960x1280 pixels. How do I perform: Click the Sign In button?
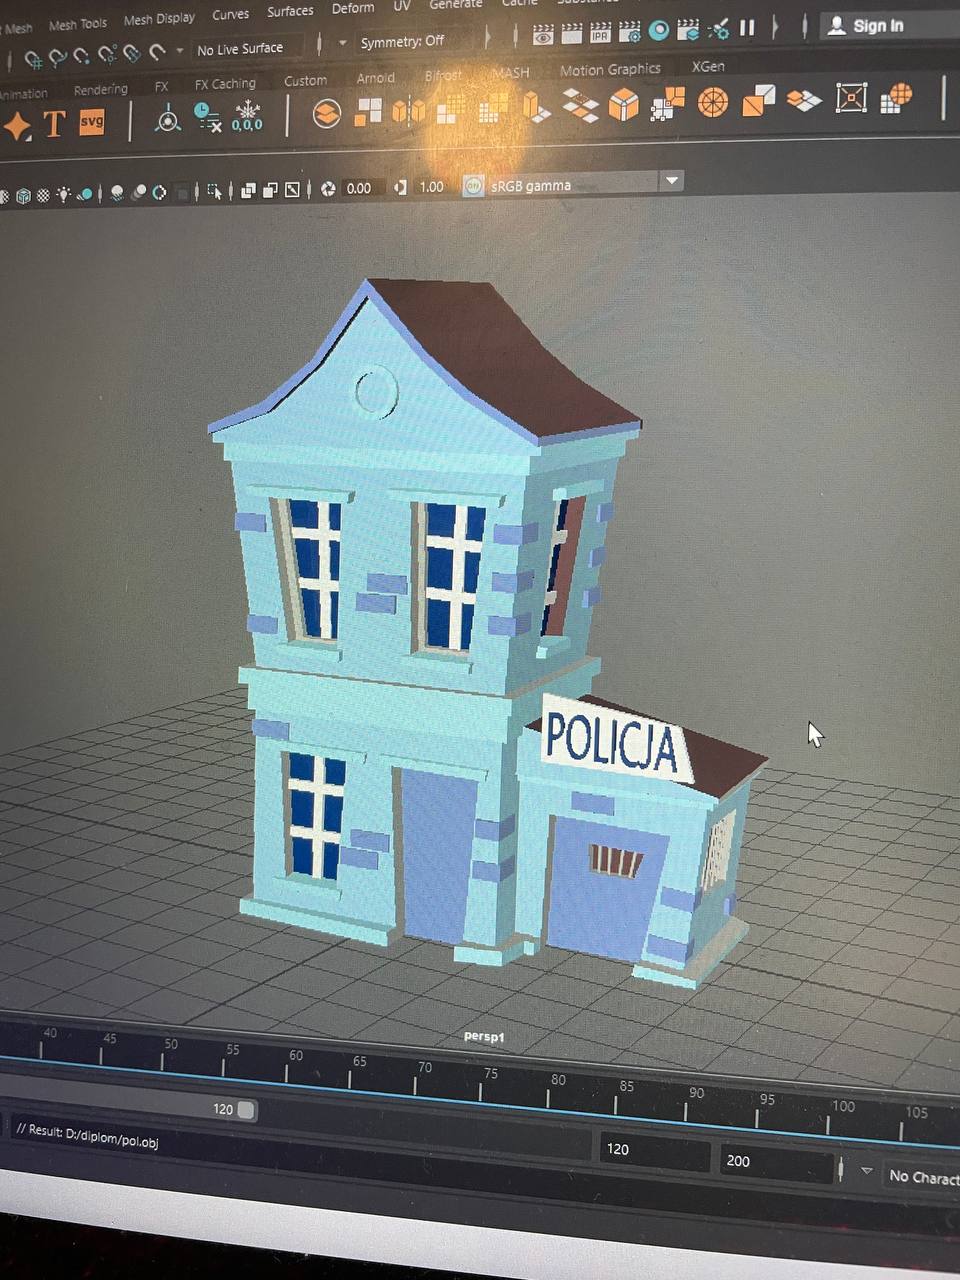[x=866, y=25]
